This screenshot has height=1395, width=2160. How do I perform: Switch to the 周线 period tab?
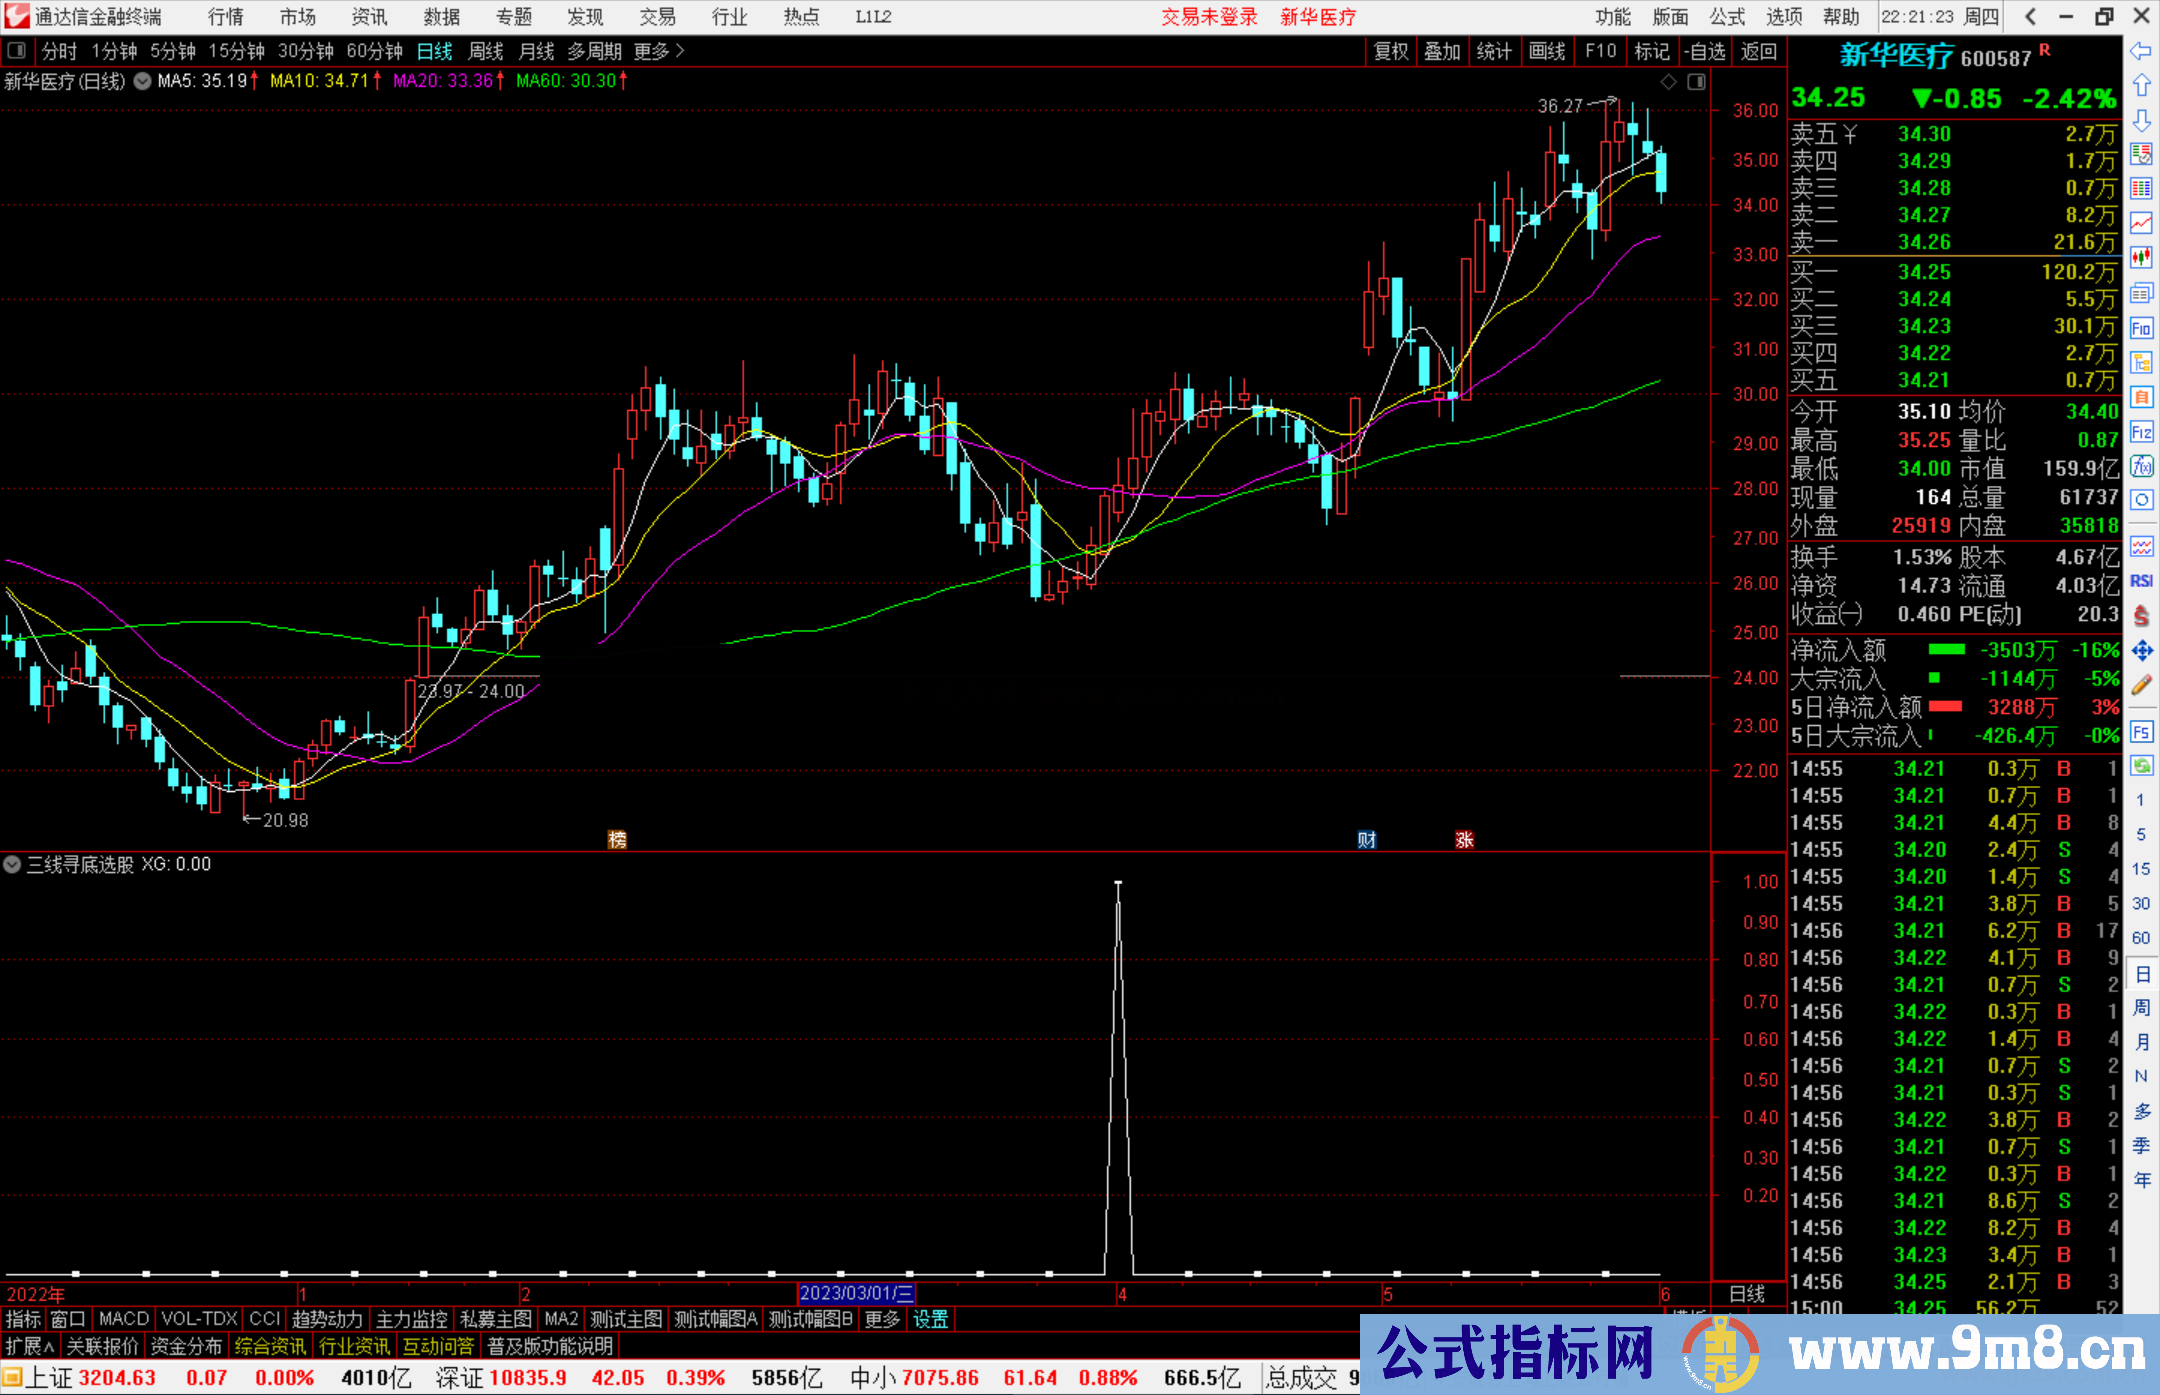click(x=486, y=50)
